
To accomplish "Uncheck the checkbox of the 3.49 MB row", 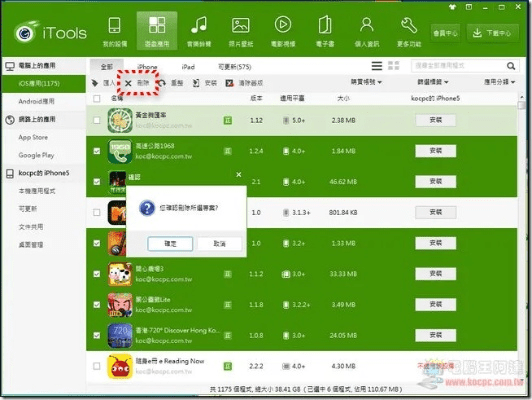I will pyautogui.click(x=97, y=305).
